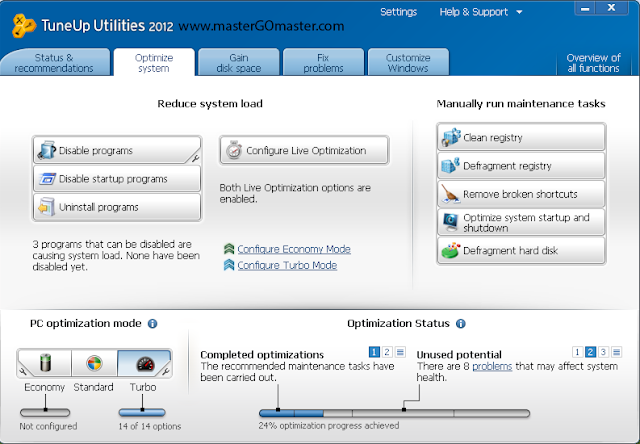The width and height of the screenshot is (640, 444).
Task: Show page 2 of Unused potential
Action: click(590, 352)
